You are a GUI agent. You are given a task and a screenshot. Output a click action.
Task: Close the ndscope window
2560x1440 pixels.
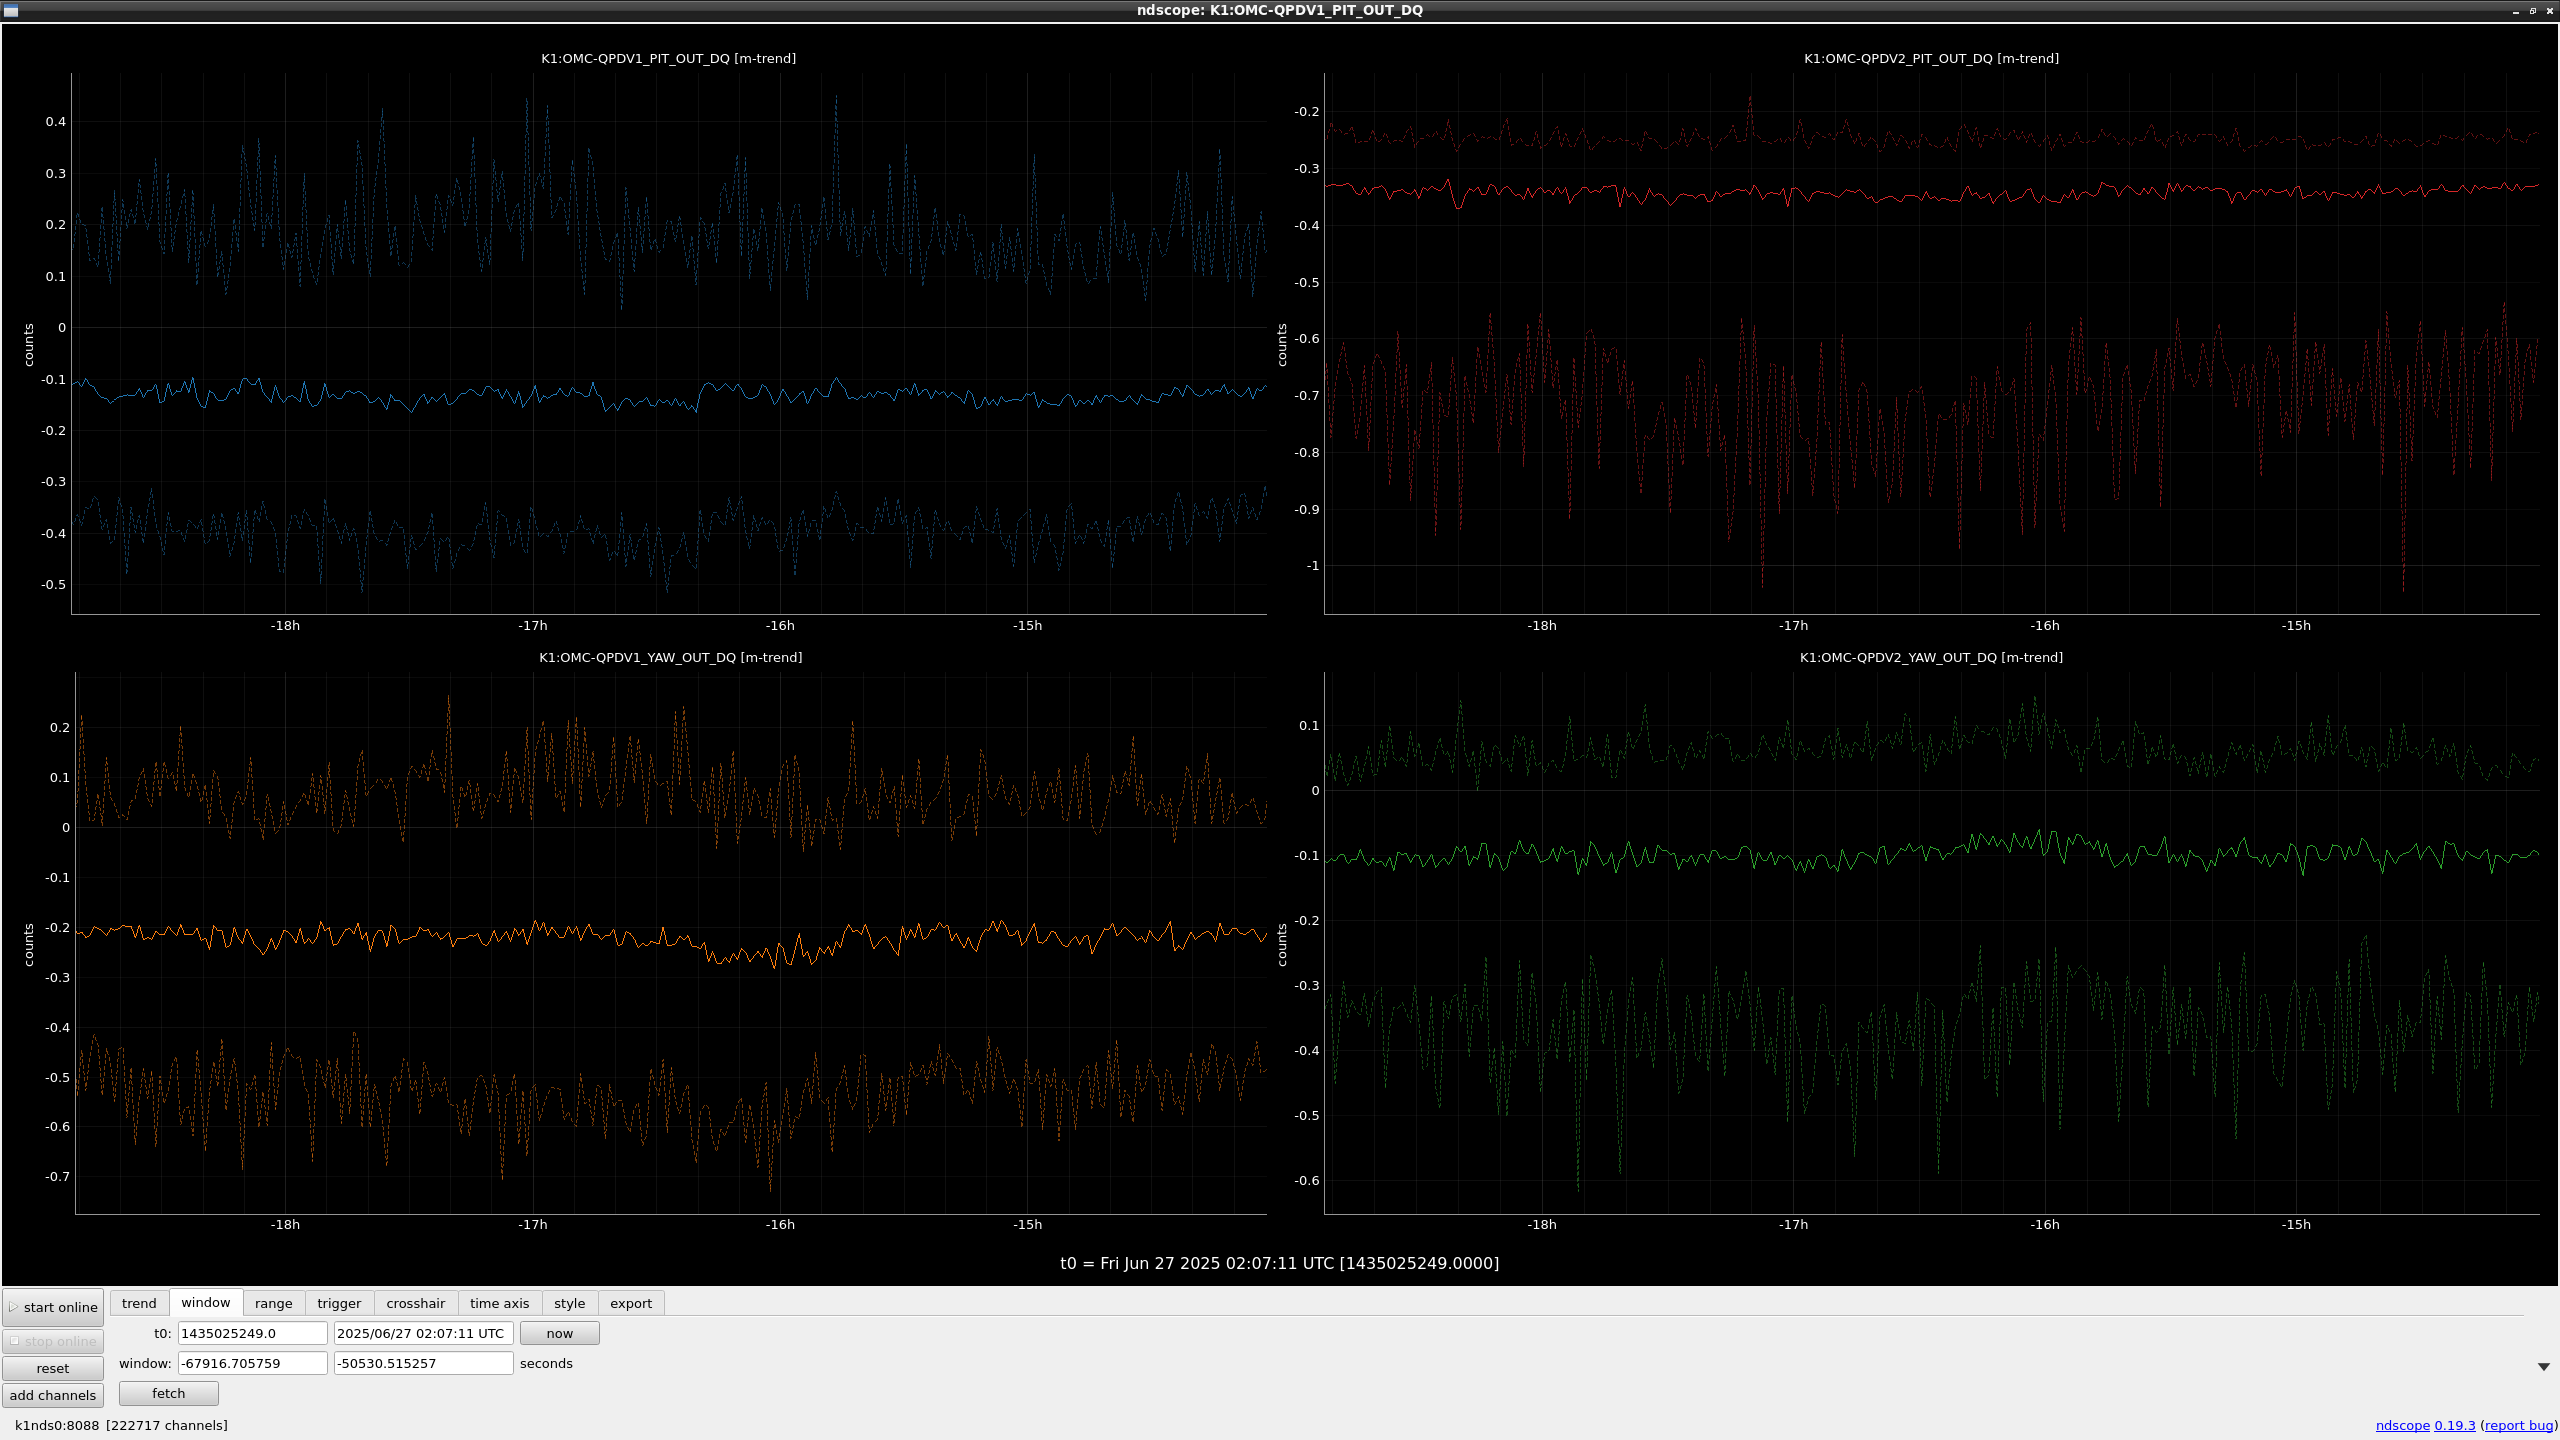[2549, 11]
